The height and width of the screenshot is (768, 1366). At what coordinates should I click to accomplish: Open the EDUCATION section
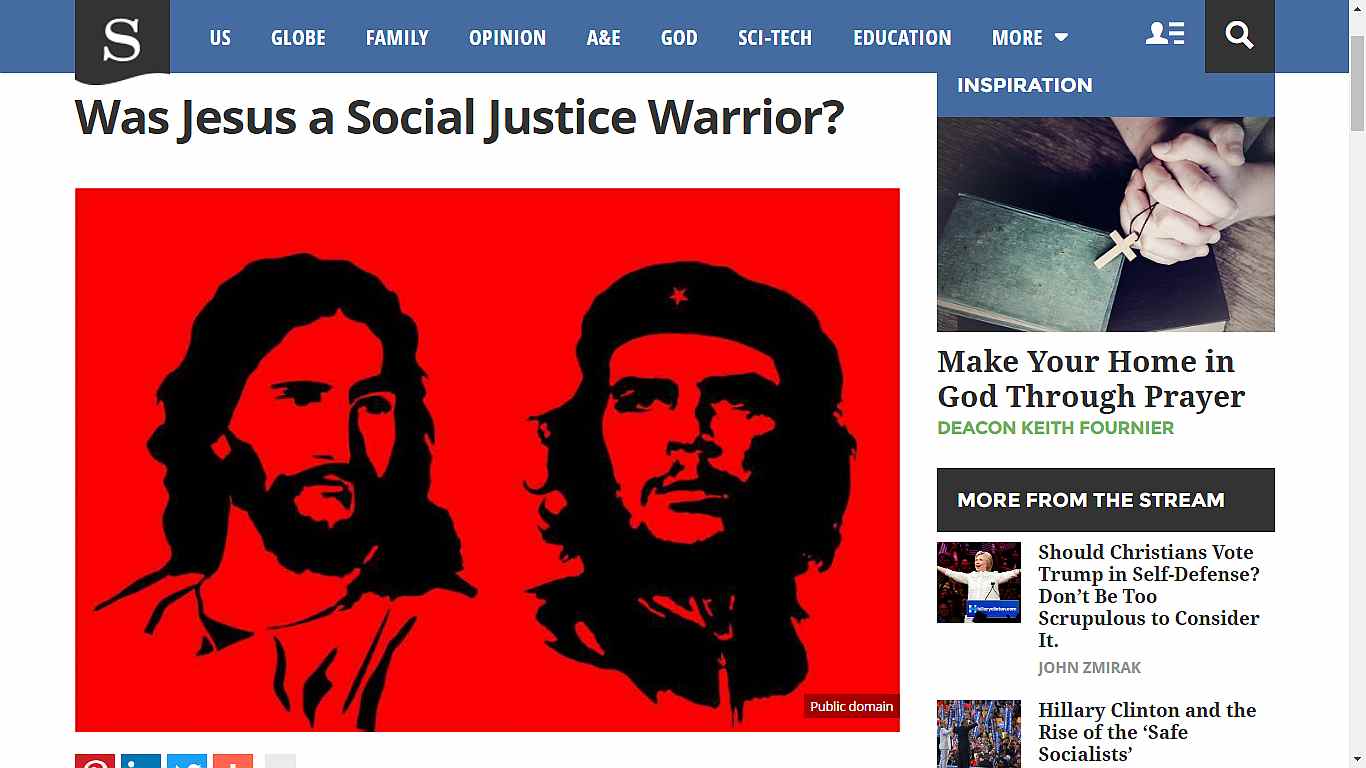coord(902,38)
